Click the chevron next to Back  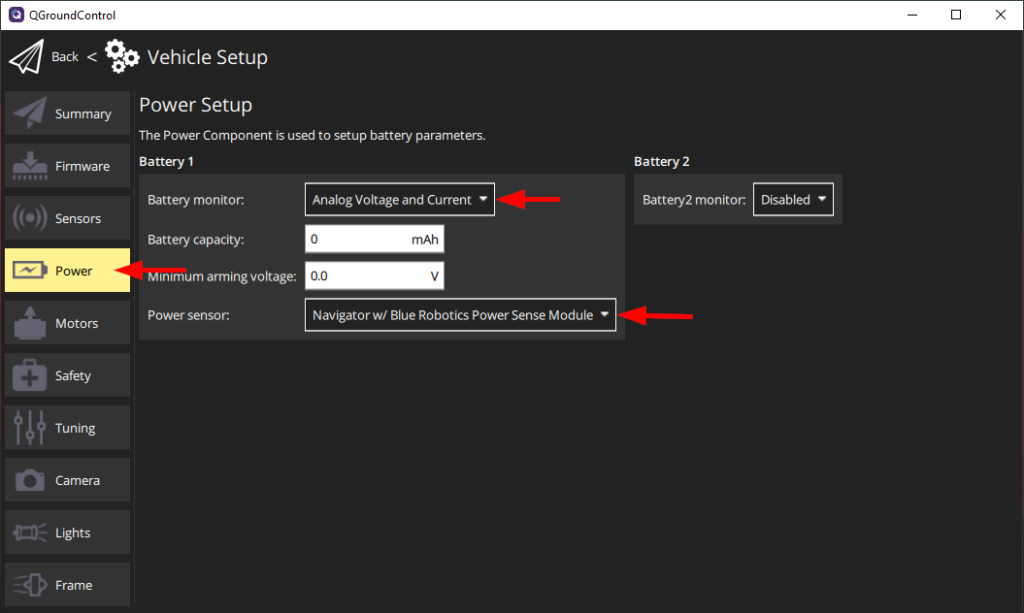[92, 56]
